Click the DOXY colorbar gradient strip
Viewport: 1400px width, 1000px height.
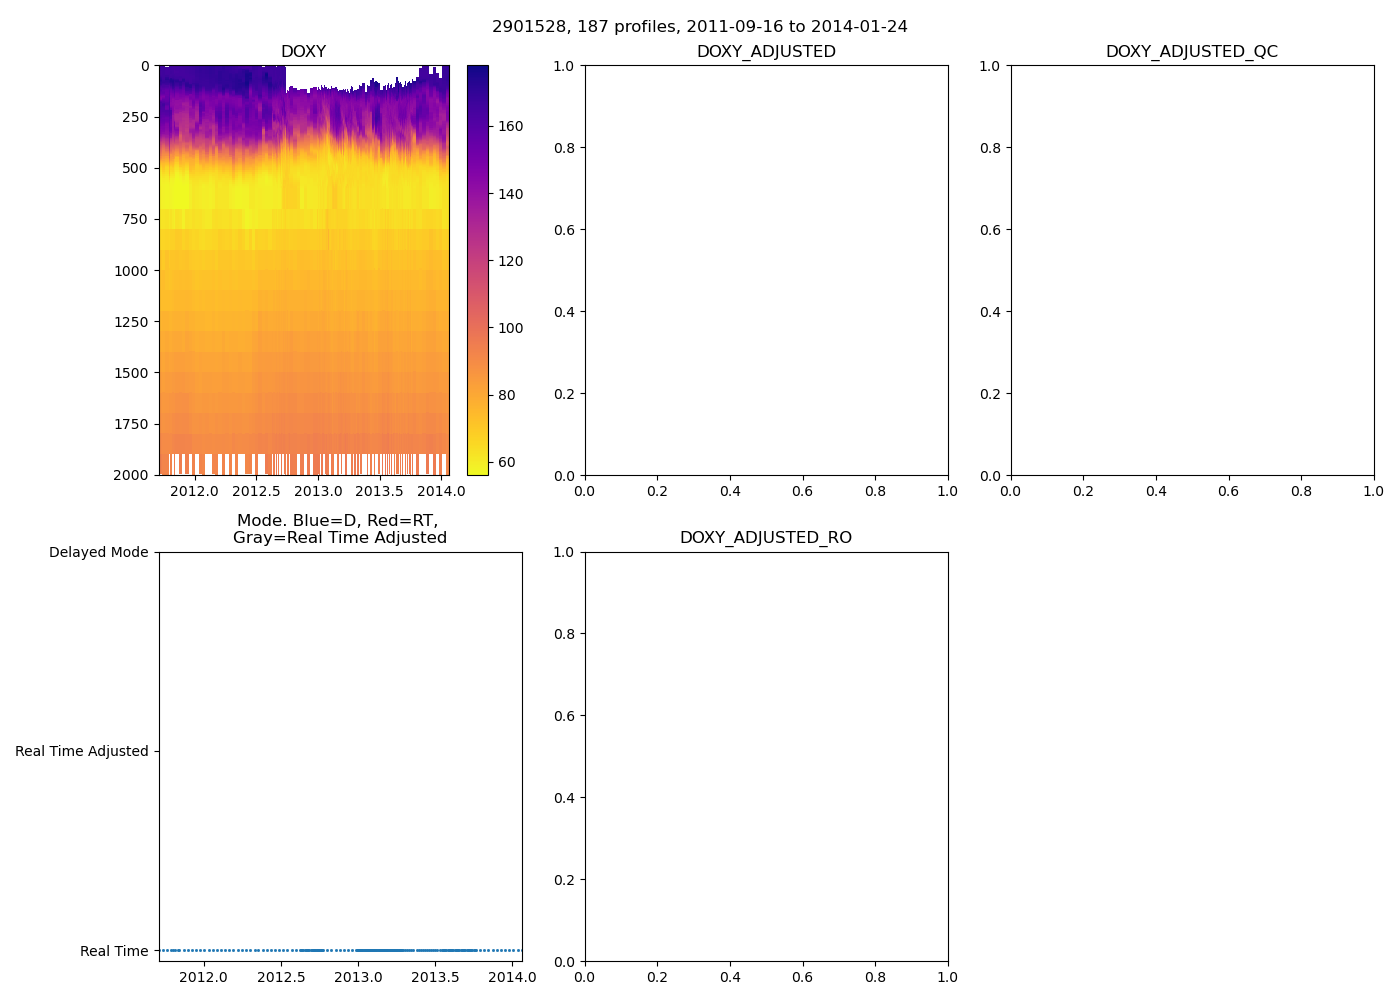point(478,270)
